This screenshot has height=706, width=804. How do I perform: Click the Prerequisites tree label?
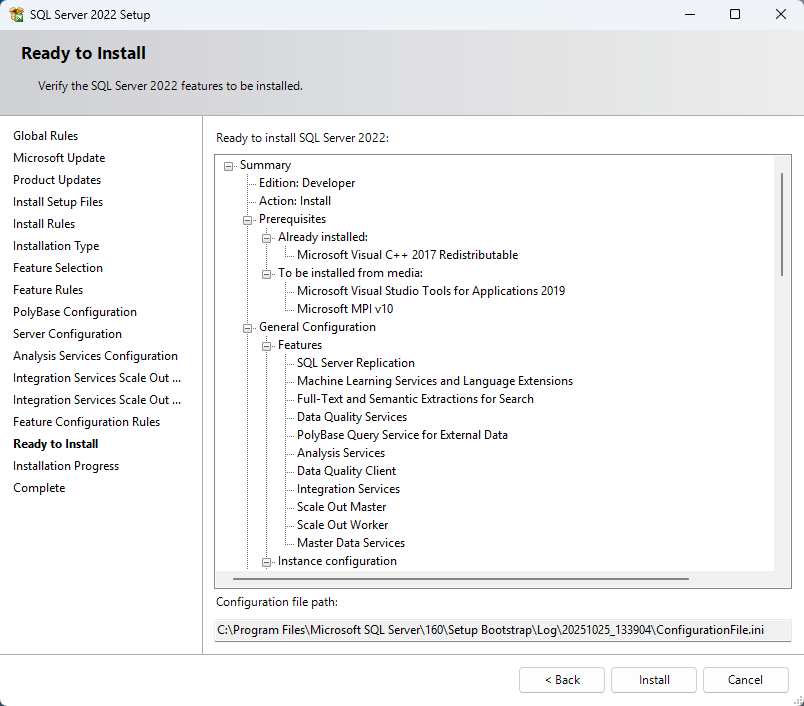point(292,219)
